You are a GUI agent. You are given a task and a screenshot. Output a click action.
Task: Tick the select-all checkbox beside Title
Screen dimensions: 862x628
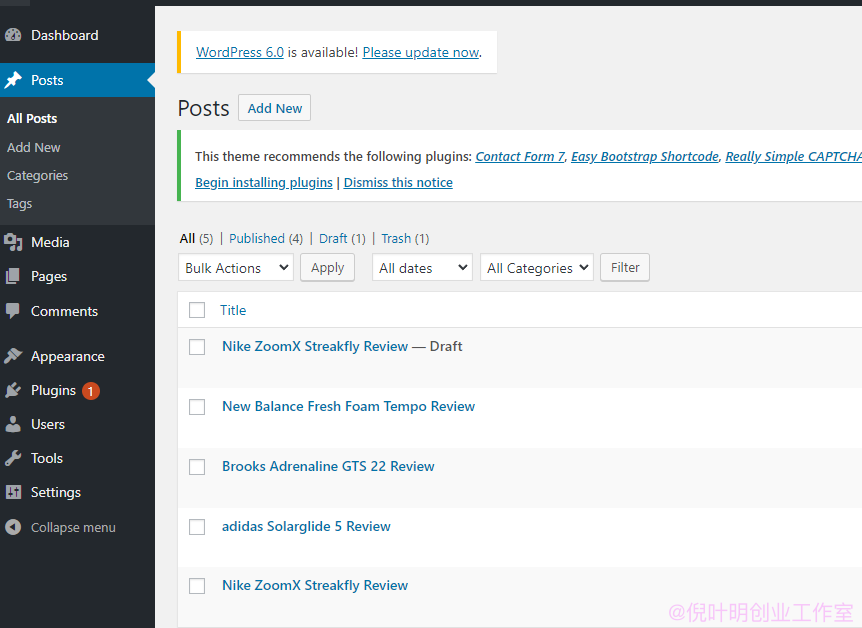pyautogui.click(x=197, y=310)
